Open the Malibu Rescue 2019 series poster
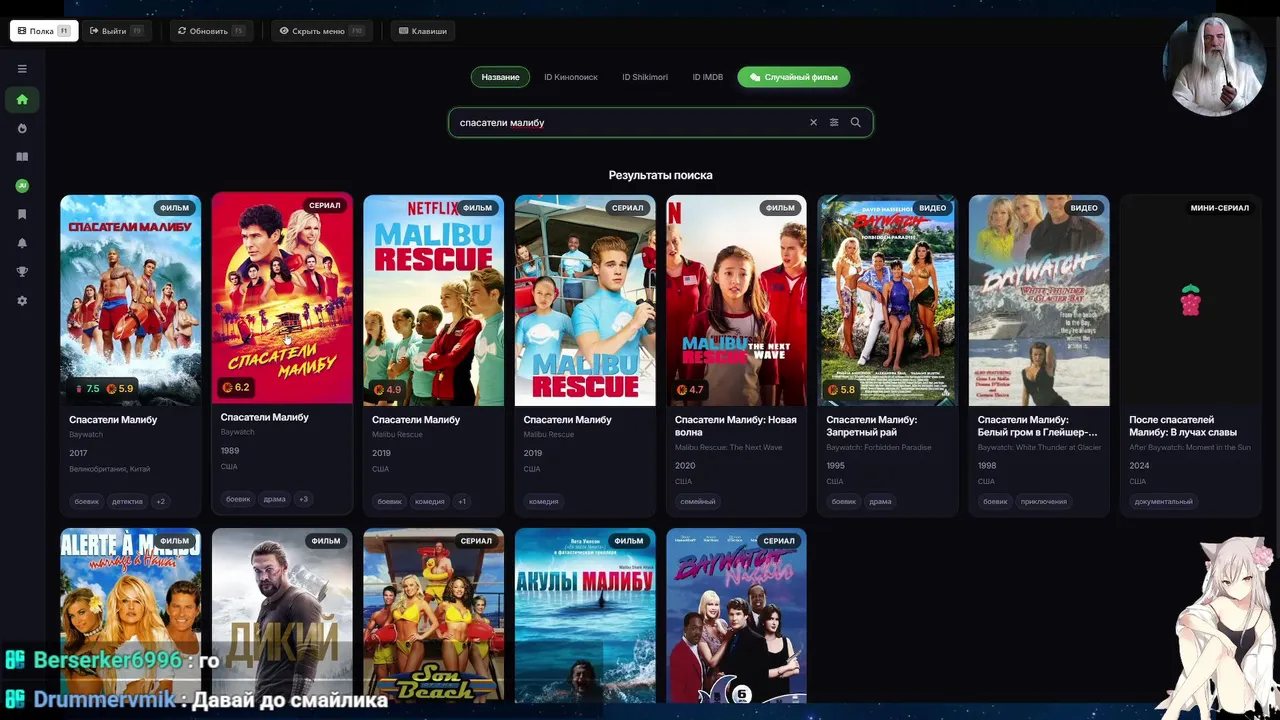The width and height of the screenshot is (1280, 720). [x=585, y=300]
